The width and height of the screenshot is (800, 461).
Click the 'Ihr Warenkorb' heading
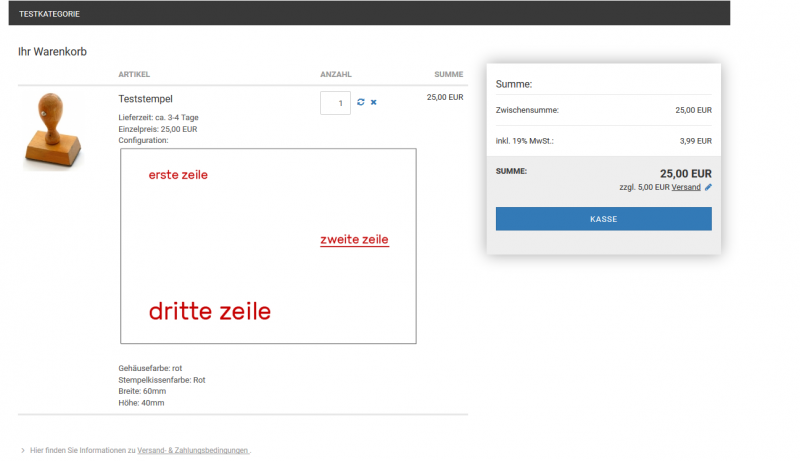tap(53, 52)
